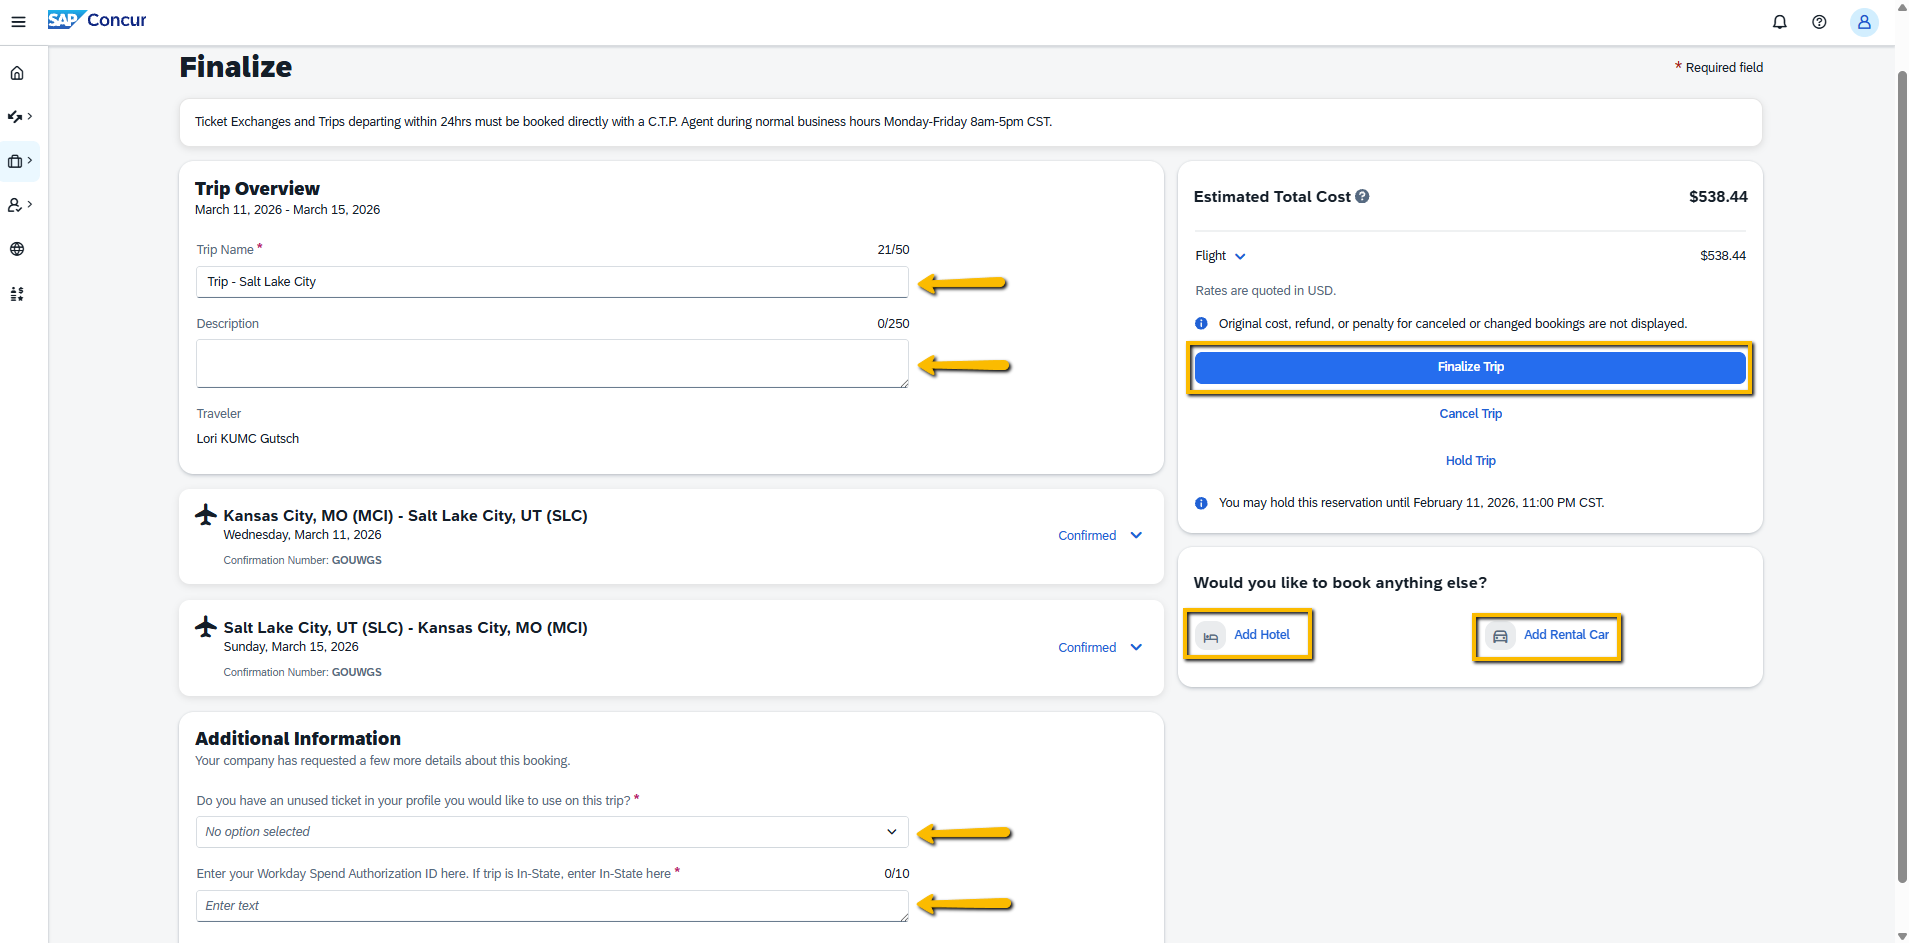Open the expense rates icon at sidebar bottom
Screen dimensions: 1909x943
[17, 293]
